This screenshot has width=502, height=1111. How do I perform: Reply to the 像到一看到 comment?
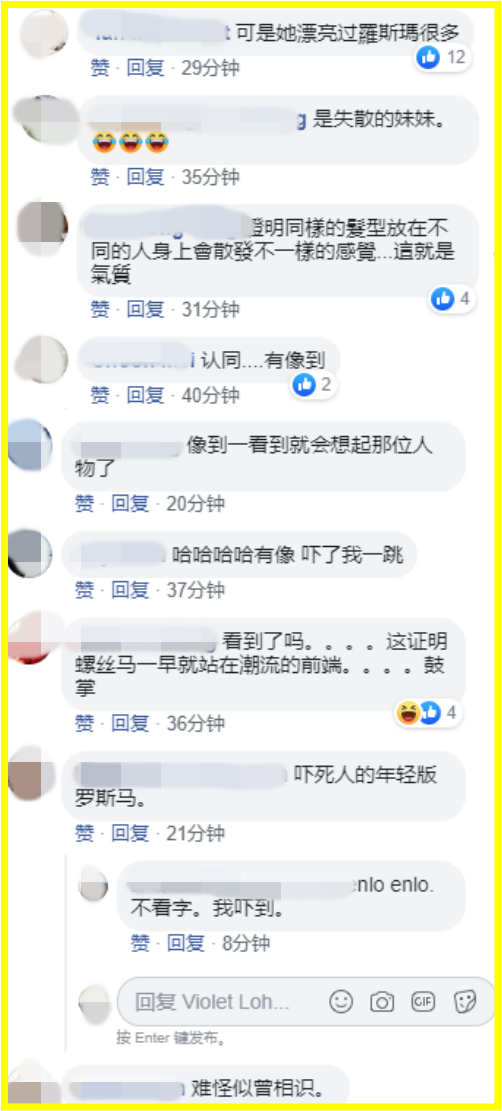pos(130,503)
